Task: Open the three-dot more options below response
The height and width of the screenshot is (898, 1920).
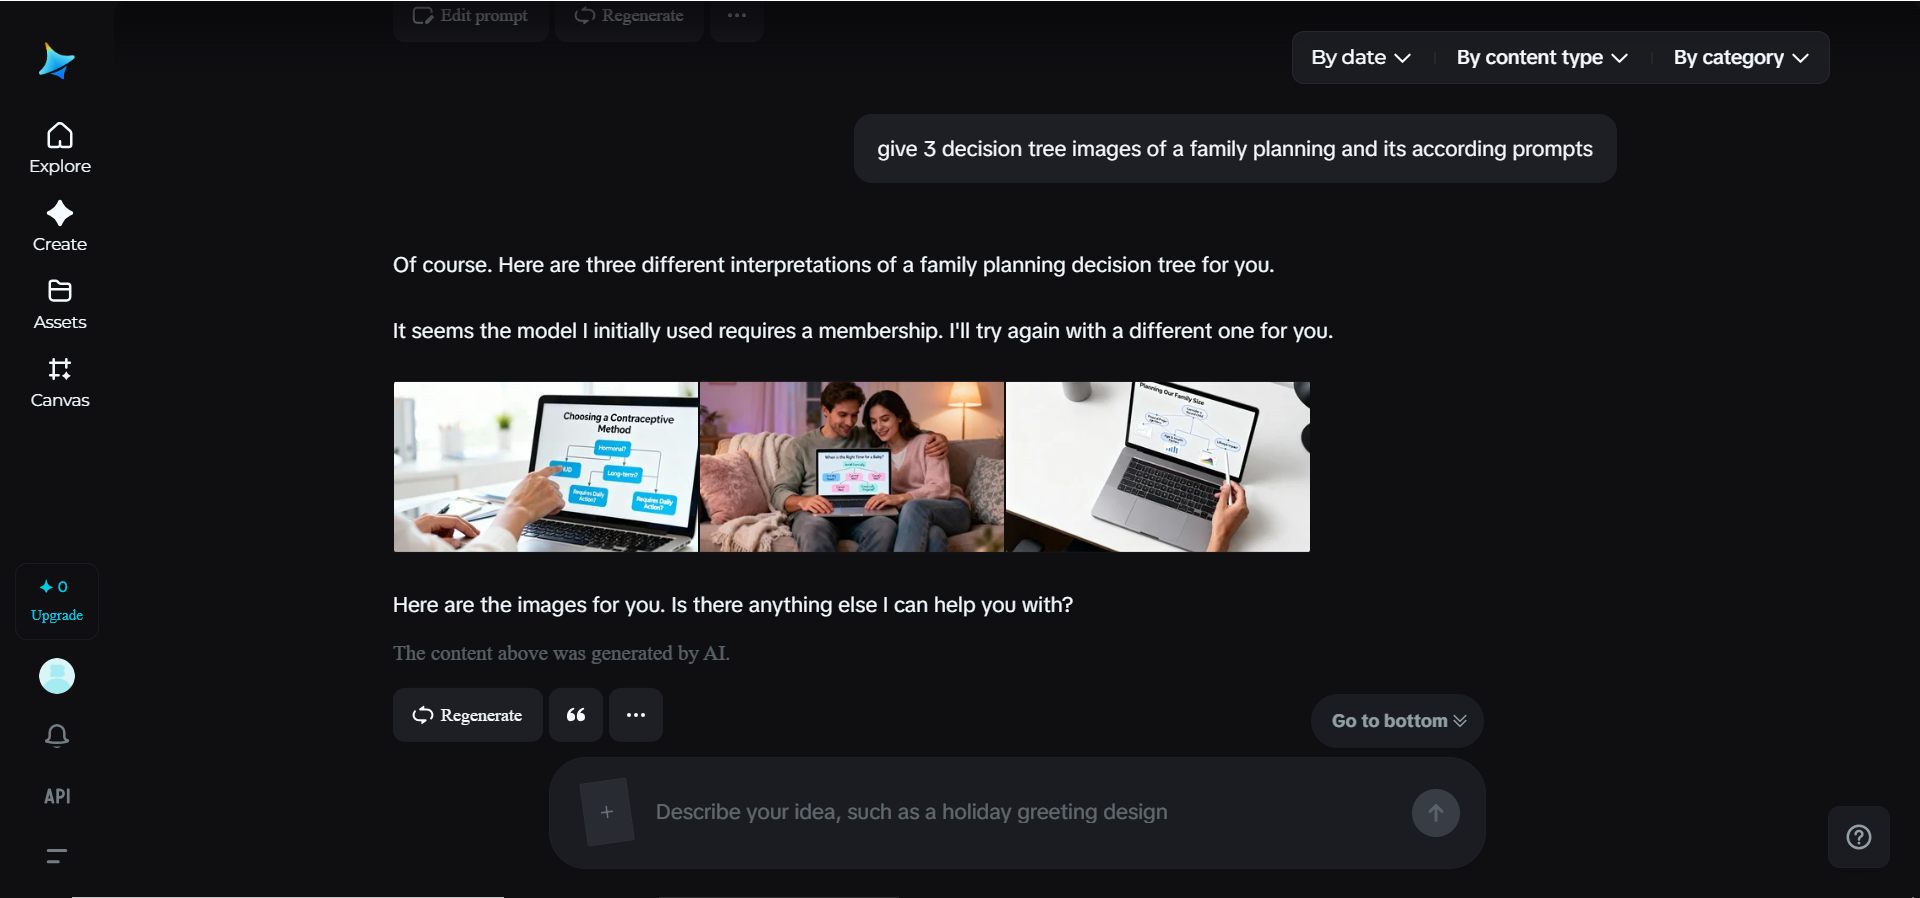Action: 636,715
